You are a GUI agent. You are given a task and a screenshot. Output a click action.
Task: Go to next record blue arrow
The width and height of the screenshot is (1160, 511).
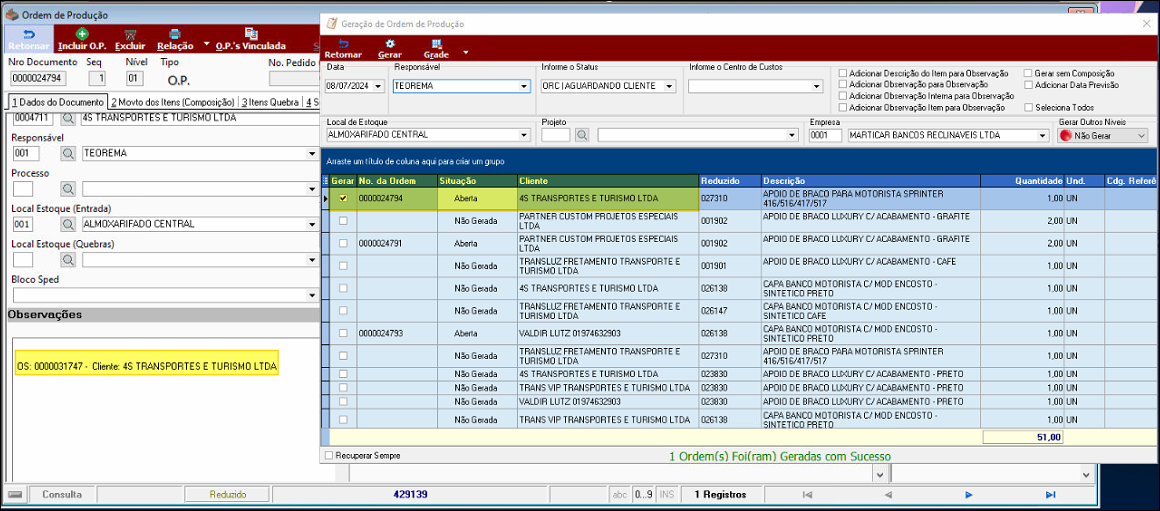click(968, 495)
